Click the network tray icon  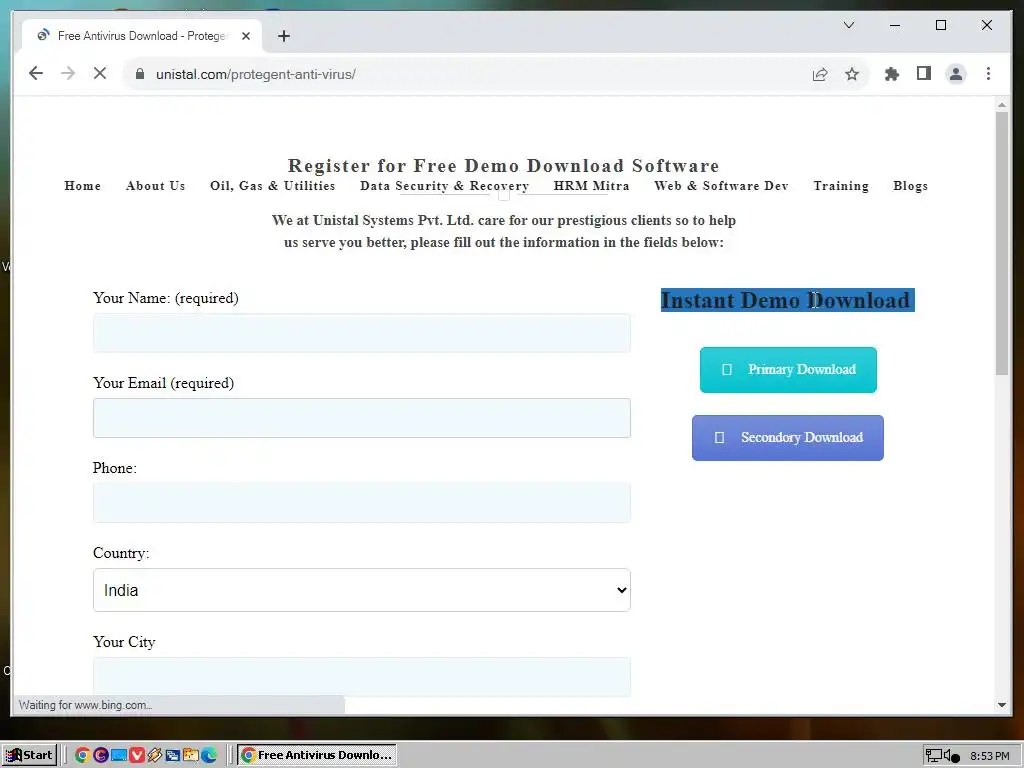point(934,756)
